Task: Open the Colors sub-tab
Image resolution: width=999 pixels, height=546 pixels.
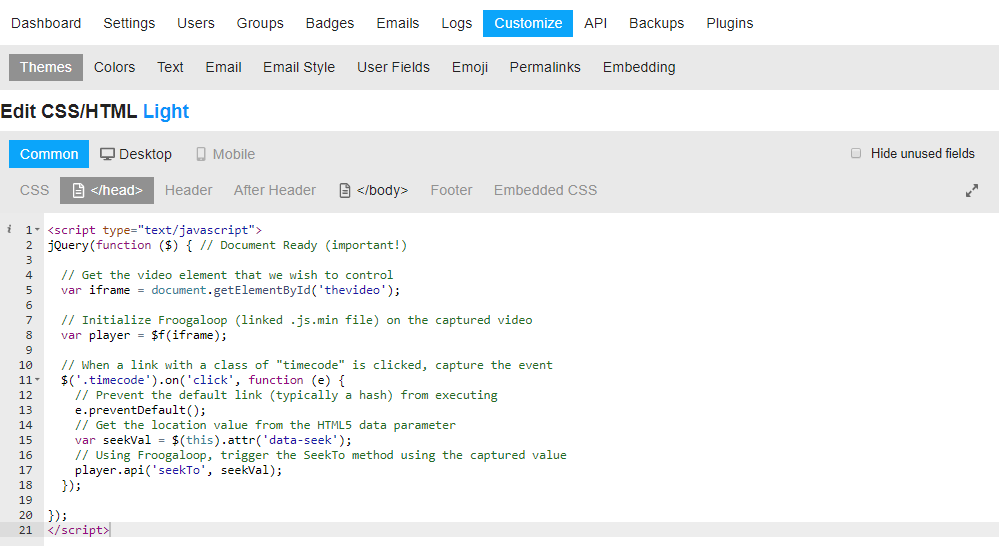Action: [x=114, y=68]
